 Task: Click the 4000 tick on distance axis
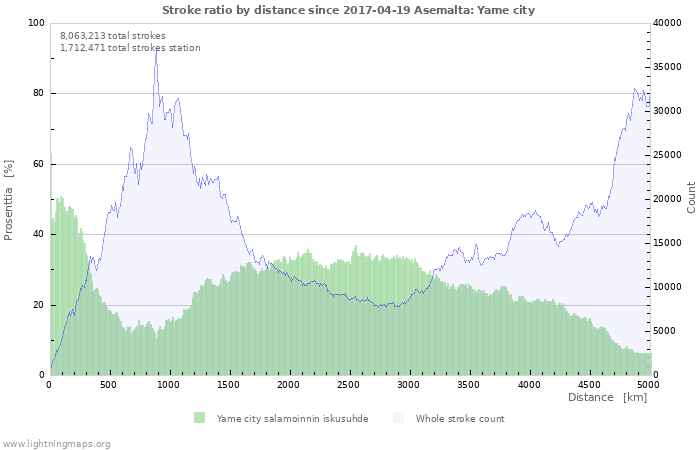click(529, 384)
